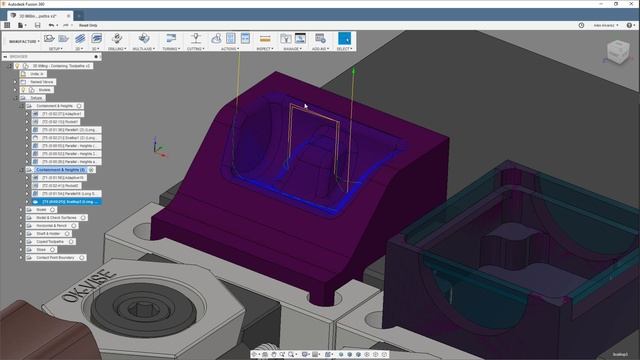Viewport: 640px width, 360px height.
Task: Click the Orbit icon in the navigation bar
Action: point(254,354)
